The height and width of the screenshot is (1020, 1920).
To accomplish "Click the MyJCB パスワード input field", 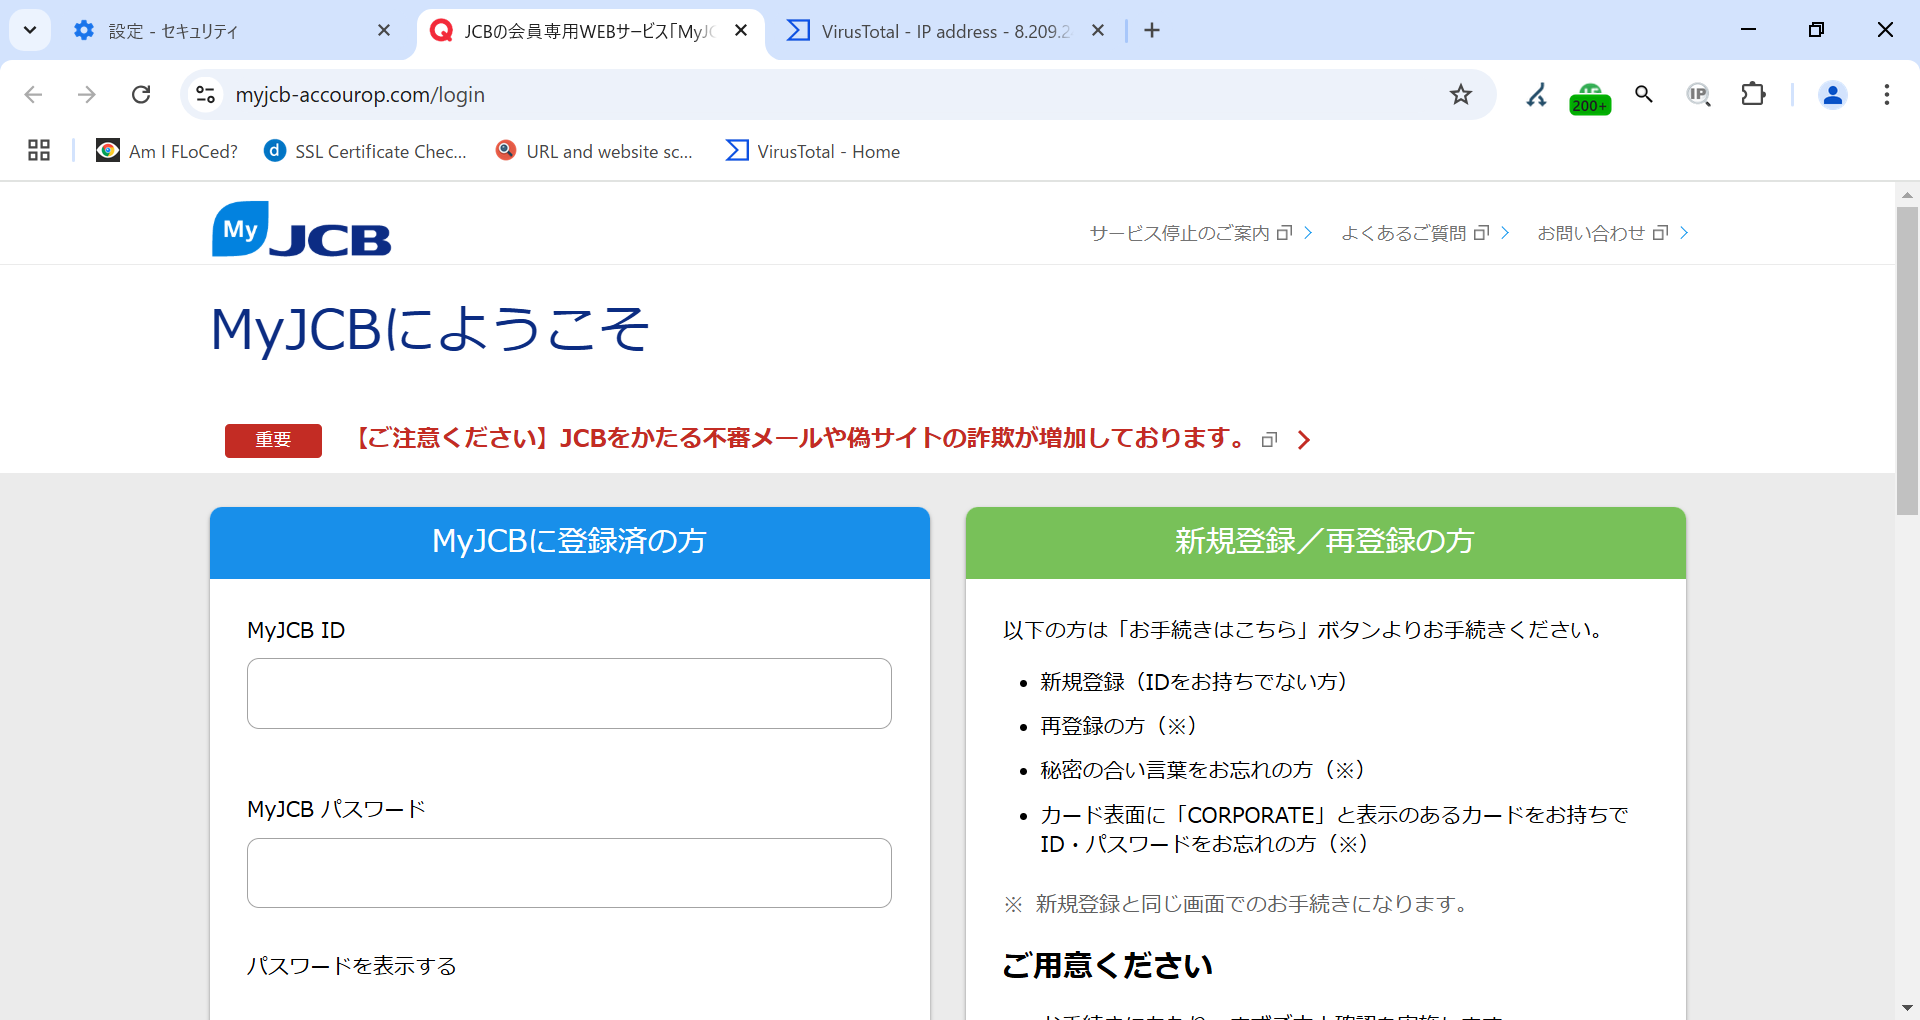I will pos(569,873).
